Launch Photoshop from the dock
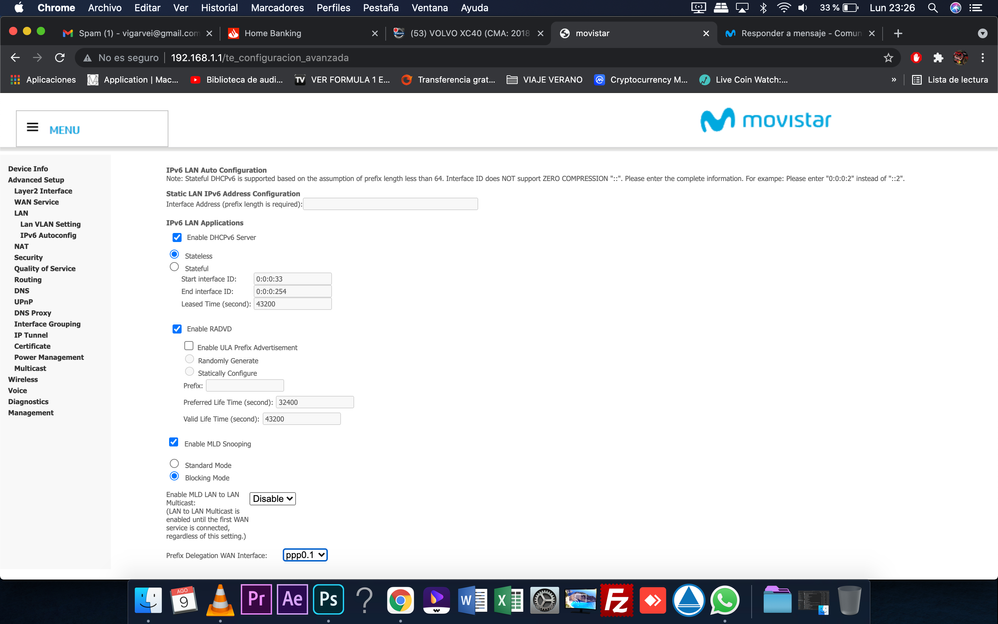 pyautogui.click(x=327, y=599)
